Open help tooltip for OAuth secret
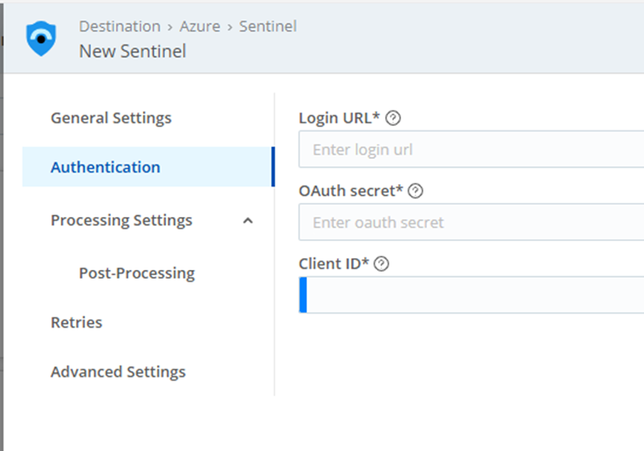 415,191
